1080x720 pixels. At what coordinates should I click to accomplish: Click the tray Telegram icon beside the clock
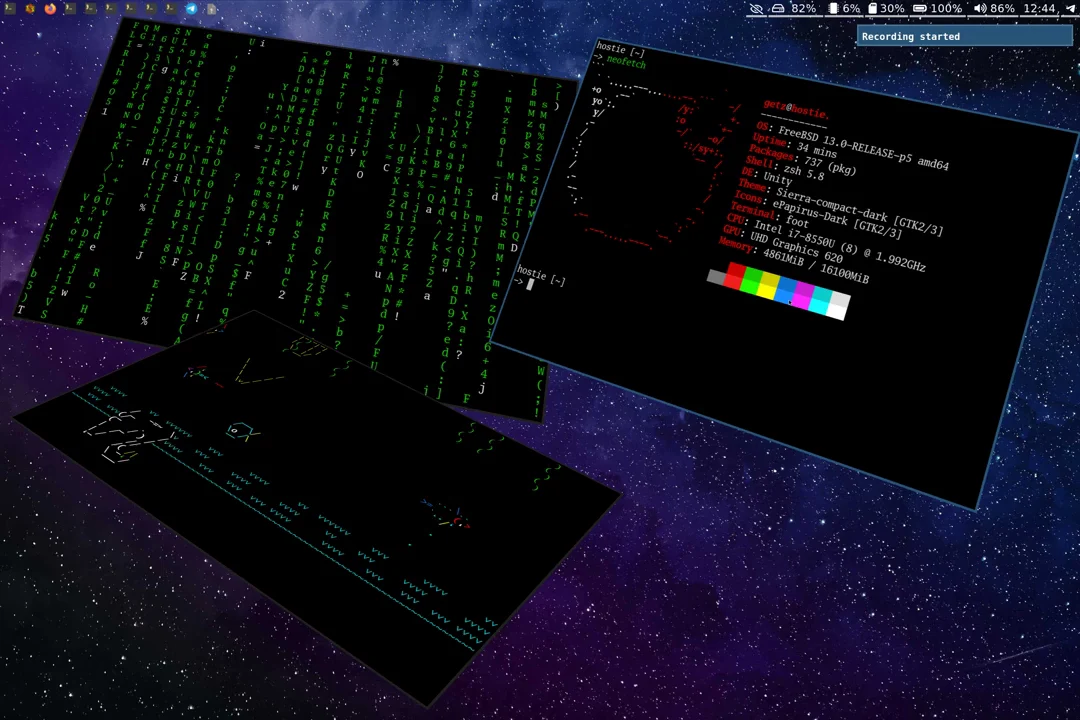click(1068, 9)
